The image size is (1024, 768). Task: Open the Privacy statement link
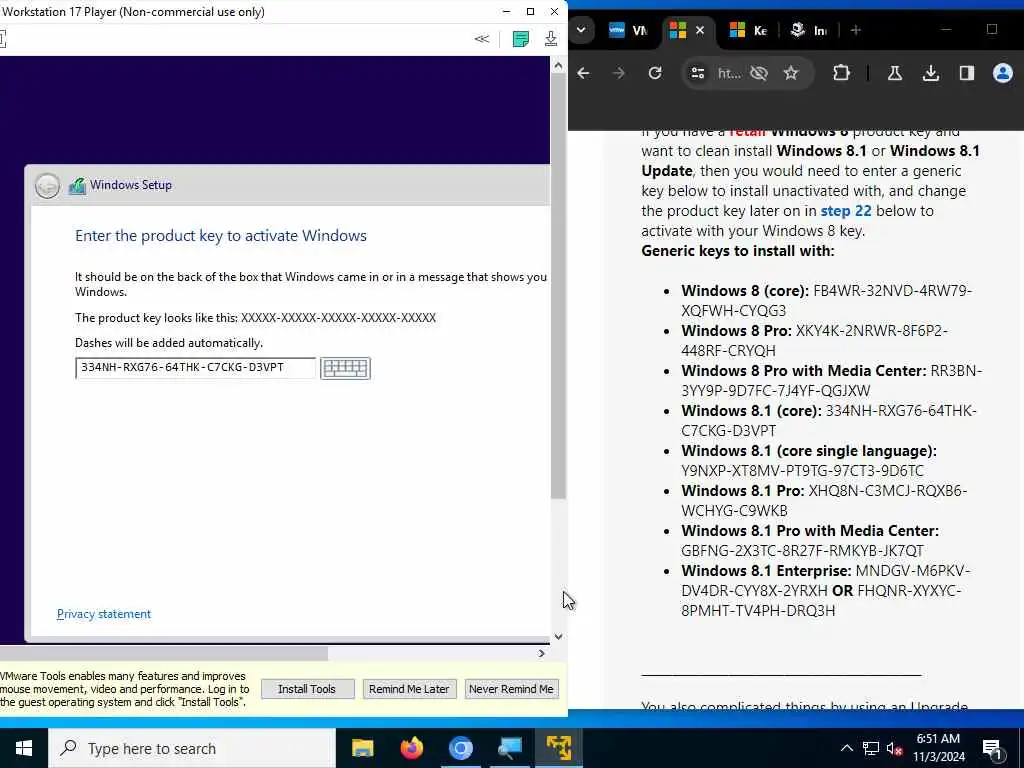(x=104, y=614)
